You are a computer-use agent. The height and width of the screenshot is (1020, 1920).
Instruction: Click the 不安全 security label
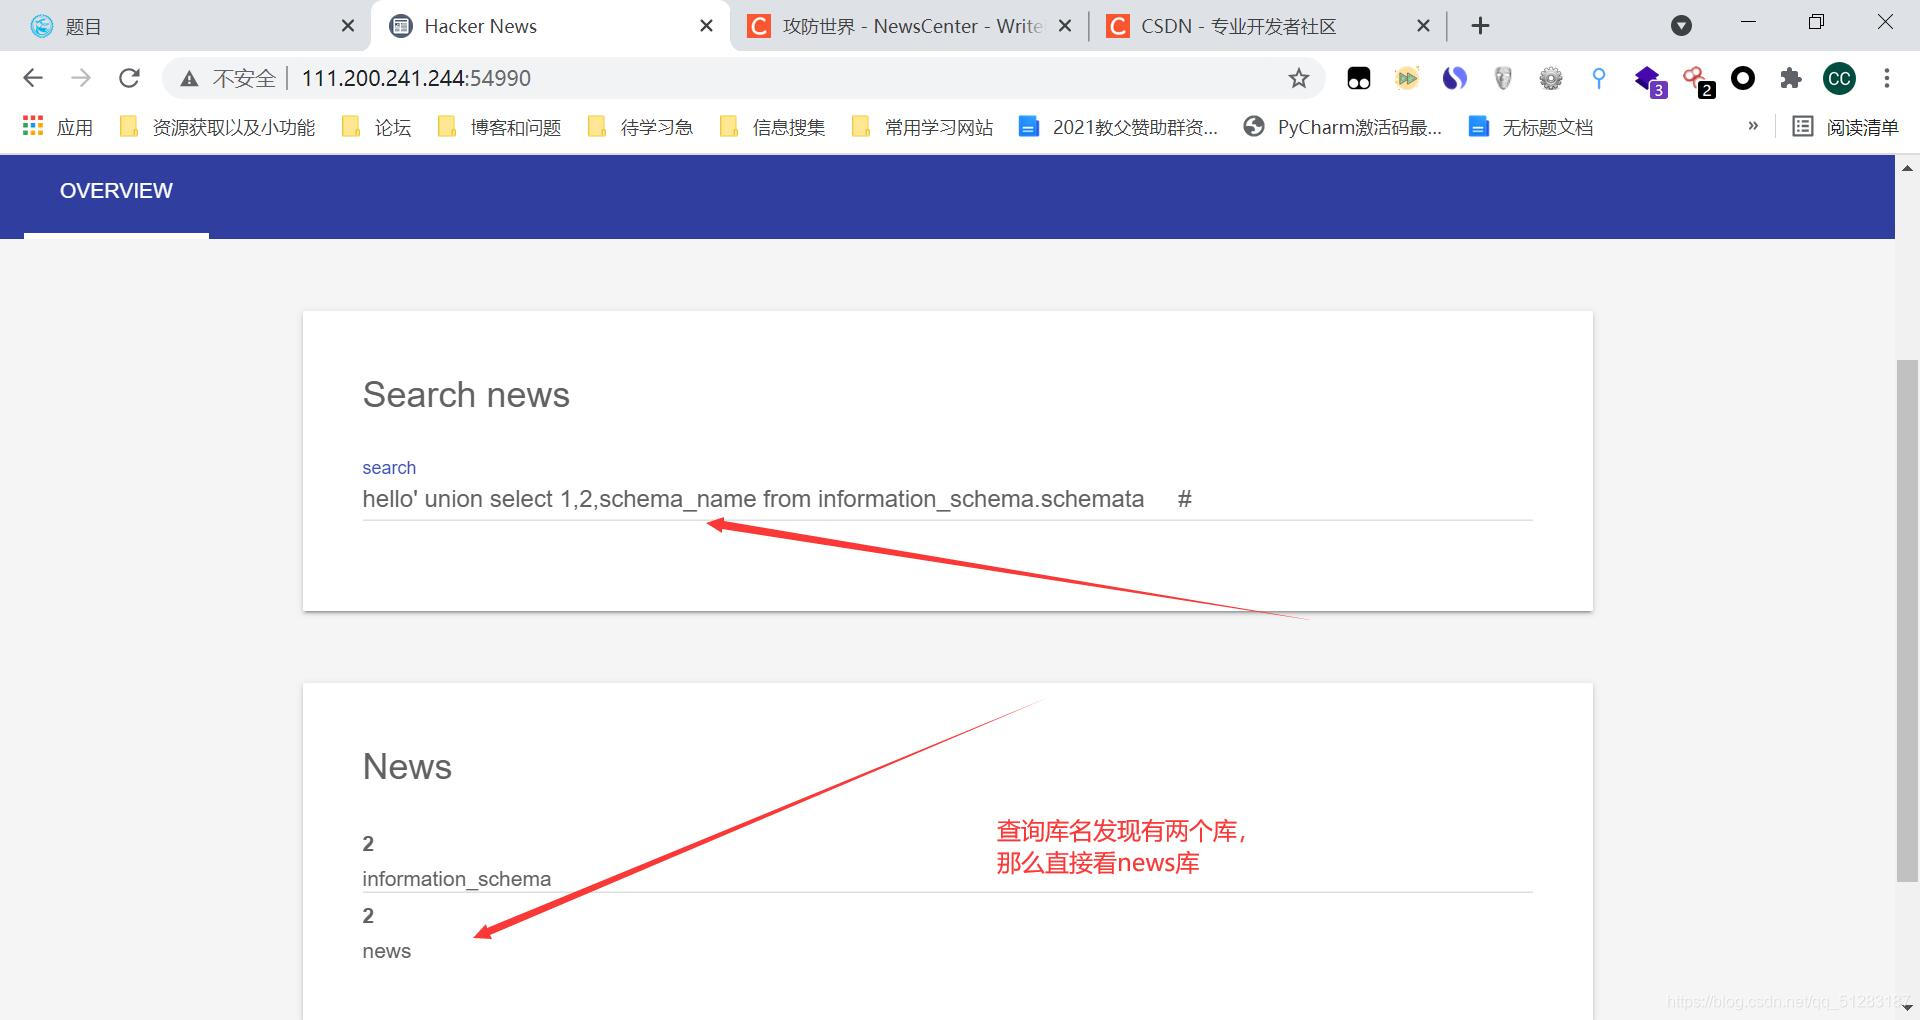pyautogui.click(x=244, y=78)
